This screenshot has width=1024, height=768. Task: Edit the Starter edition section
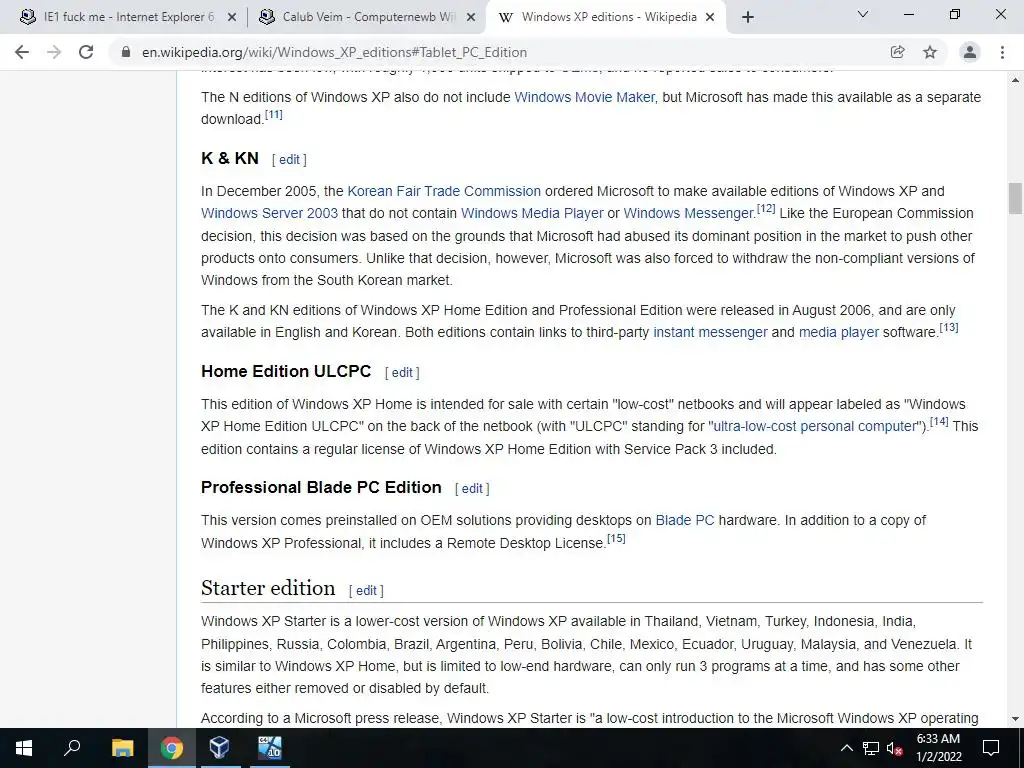click(366, 590)
